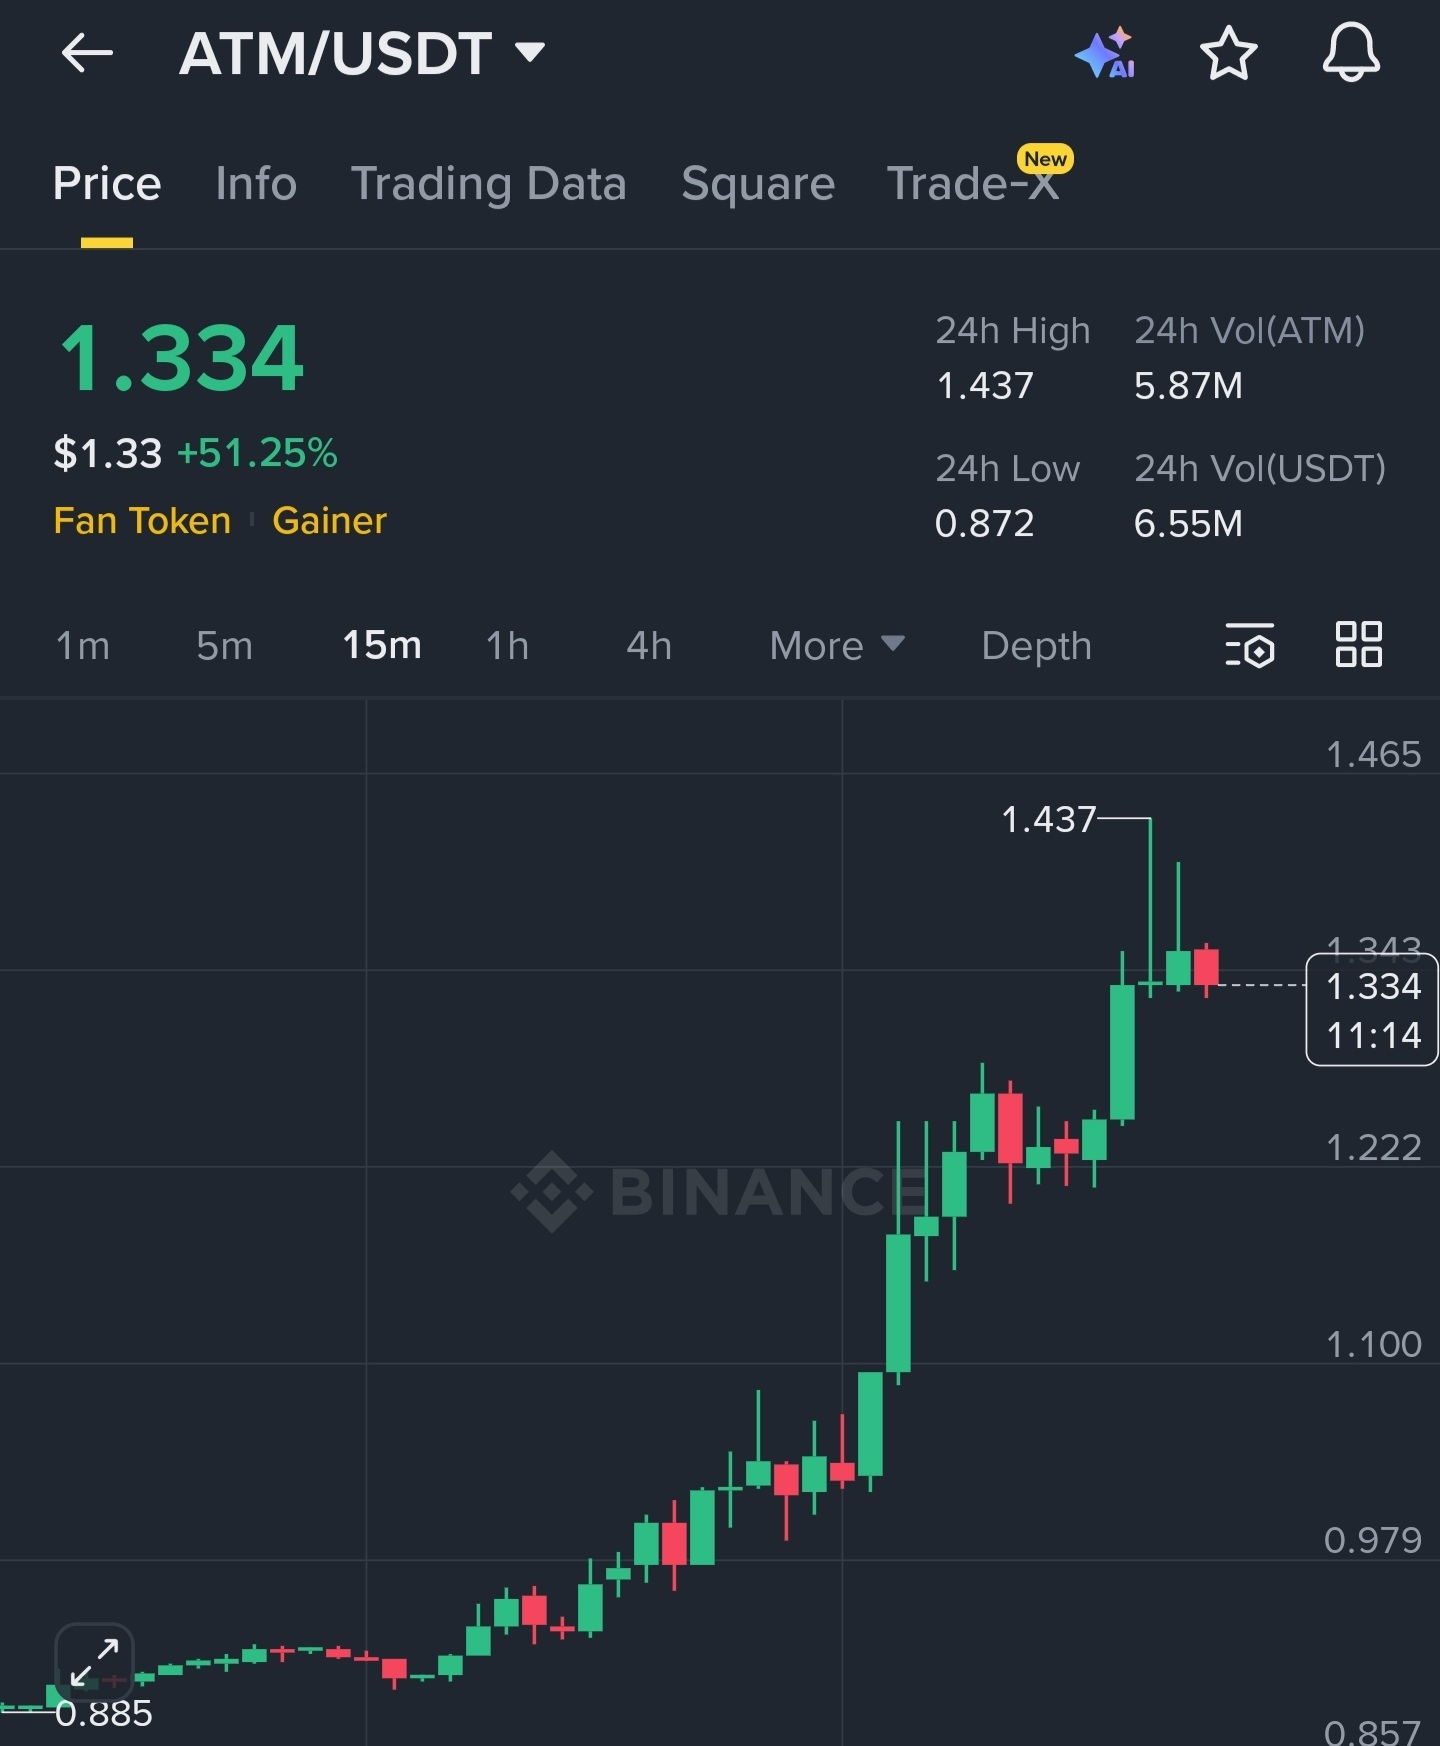Switch chart to 1h interval
The height and width of the screenshot is (1746, 1440).
tap(507, 646)
